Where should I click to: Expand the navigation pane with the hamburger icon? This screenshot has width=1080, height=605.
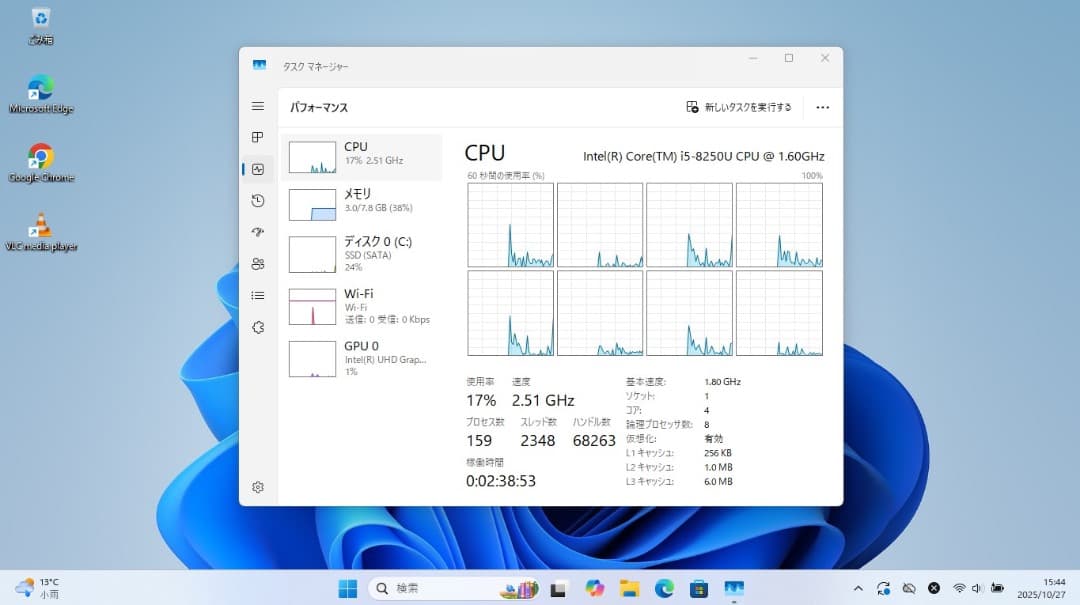pyautogui.click(x=258, y=106)
